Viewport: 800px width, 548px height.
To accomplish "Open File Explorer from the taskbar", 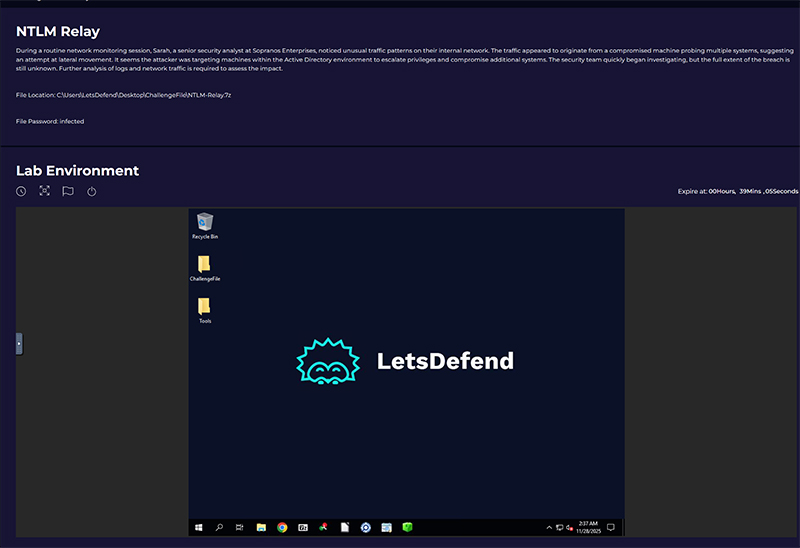I will 261,527.
